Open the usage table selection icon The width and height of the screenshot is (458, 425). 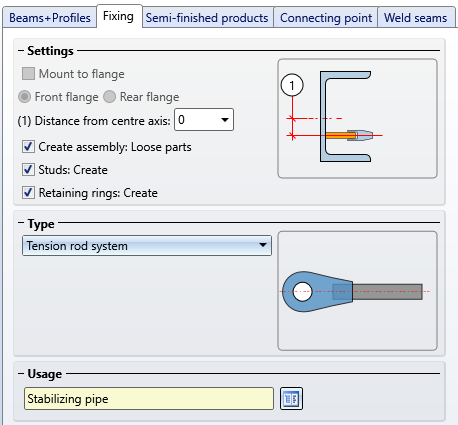coord(291,398)
